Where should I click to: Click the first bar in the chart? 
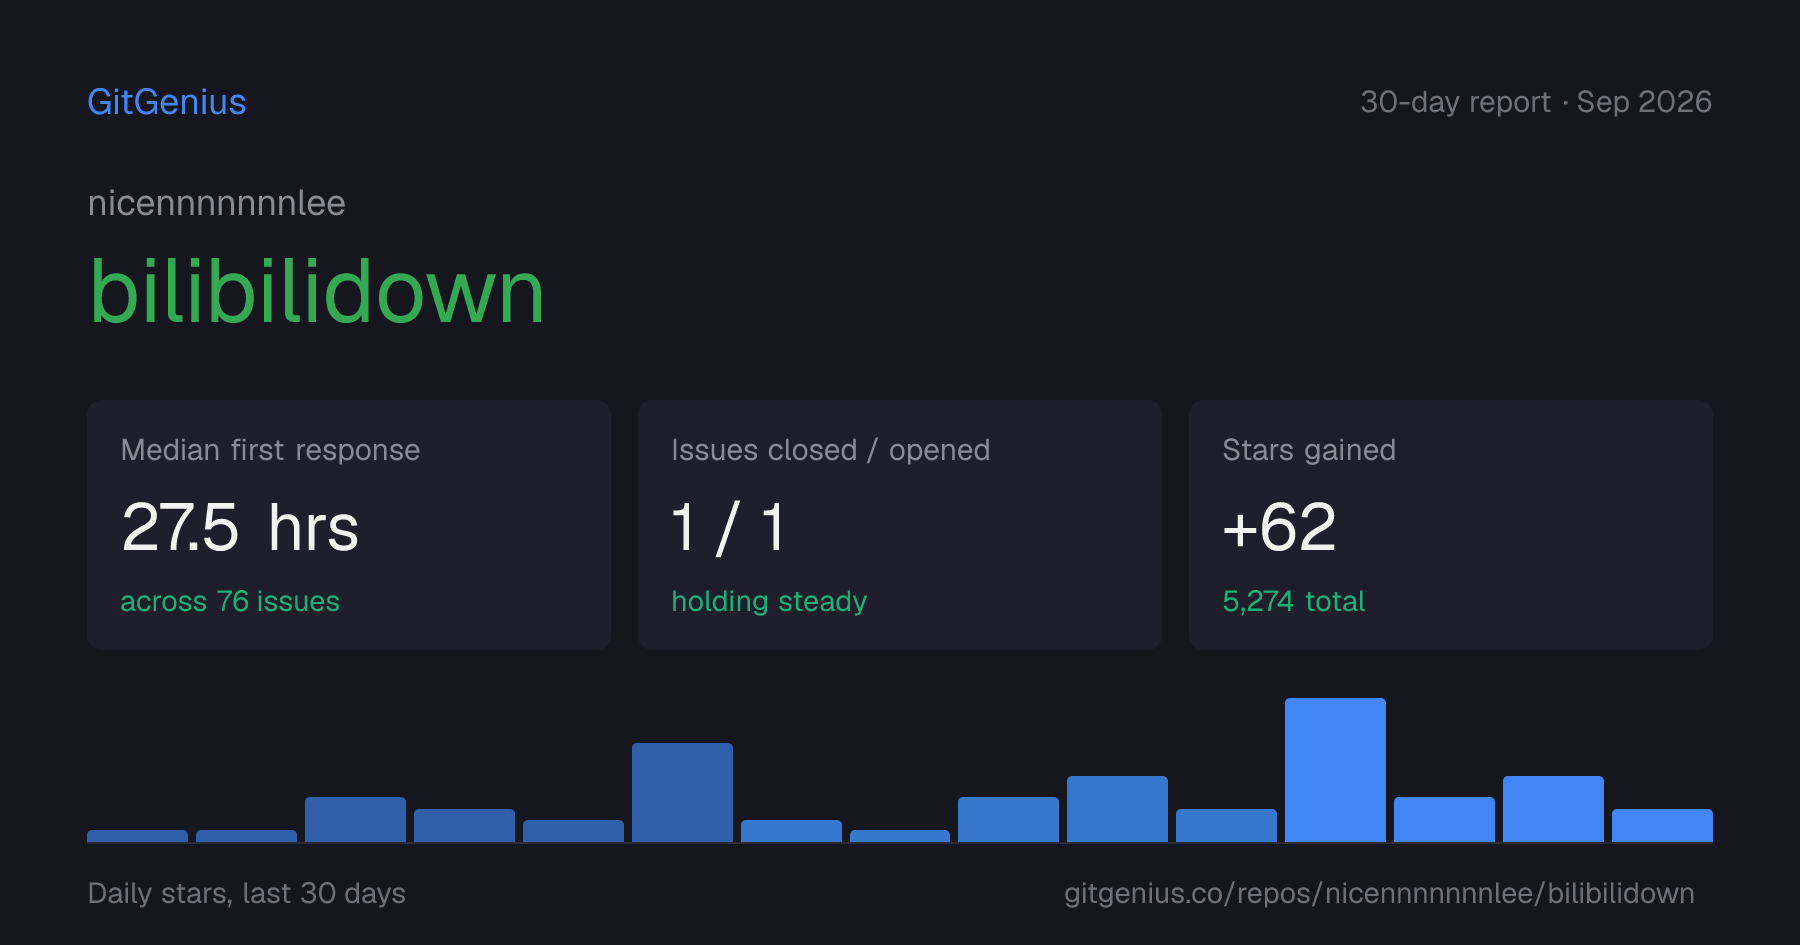[x=137, y=836]
